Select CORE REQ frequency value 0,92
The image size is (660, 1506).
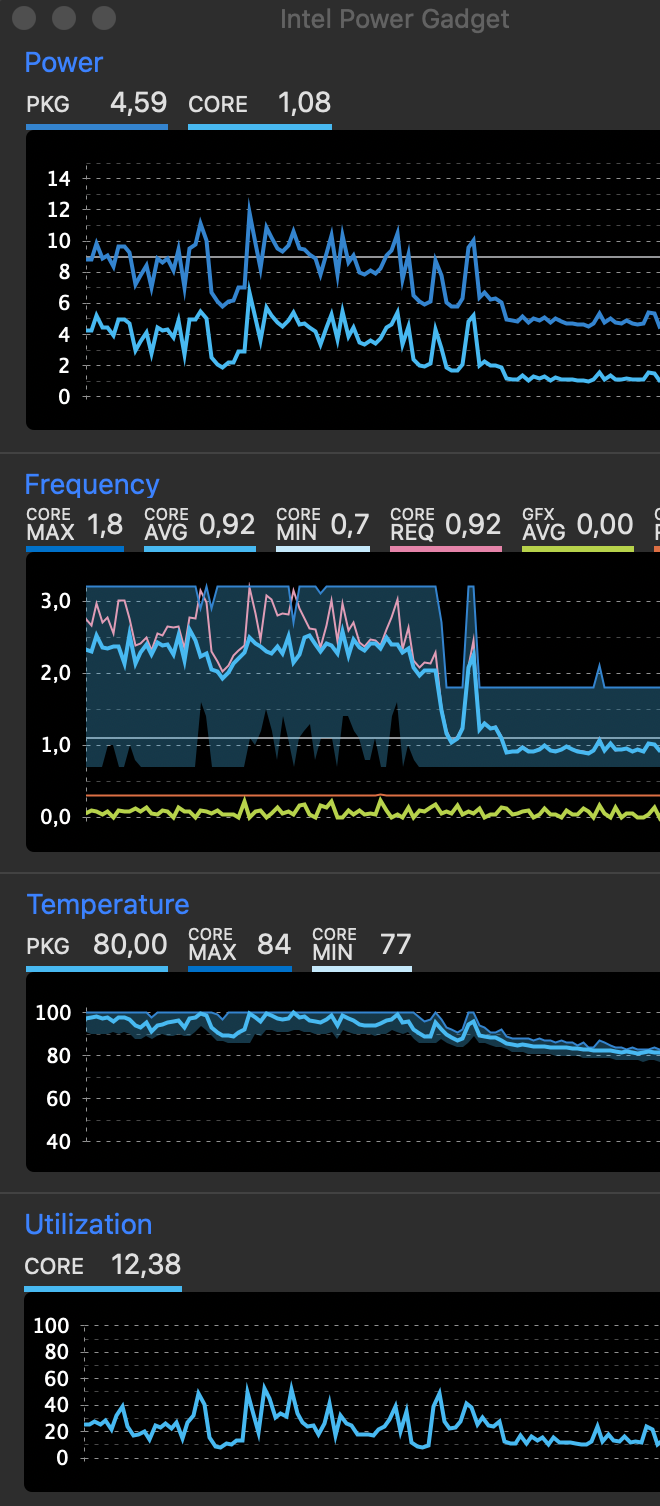(x=473, y=524)
